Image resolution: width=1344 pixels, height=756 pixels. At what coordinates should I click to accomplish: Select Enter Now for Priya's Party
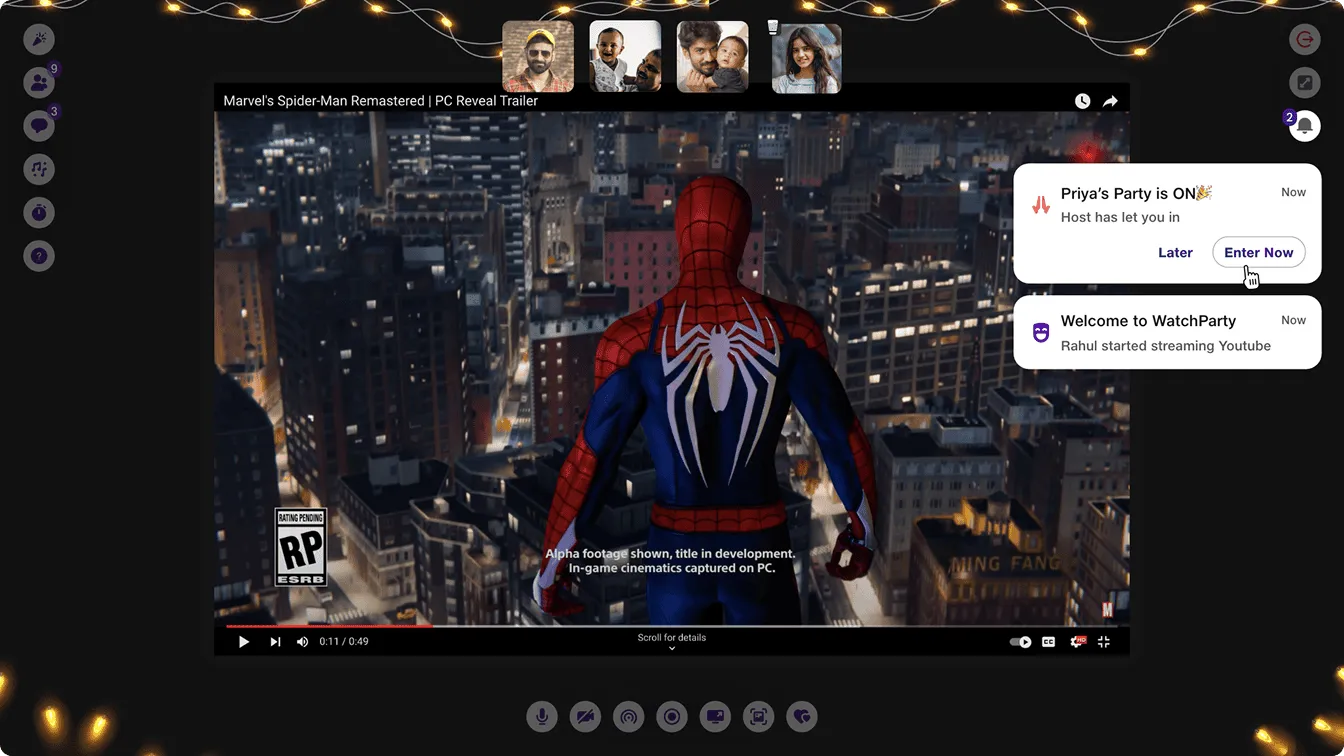[1258, 252]
